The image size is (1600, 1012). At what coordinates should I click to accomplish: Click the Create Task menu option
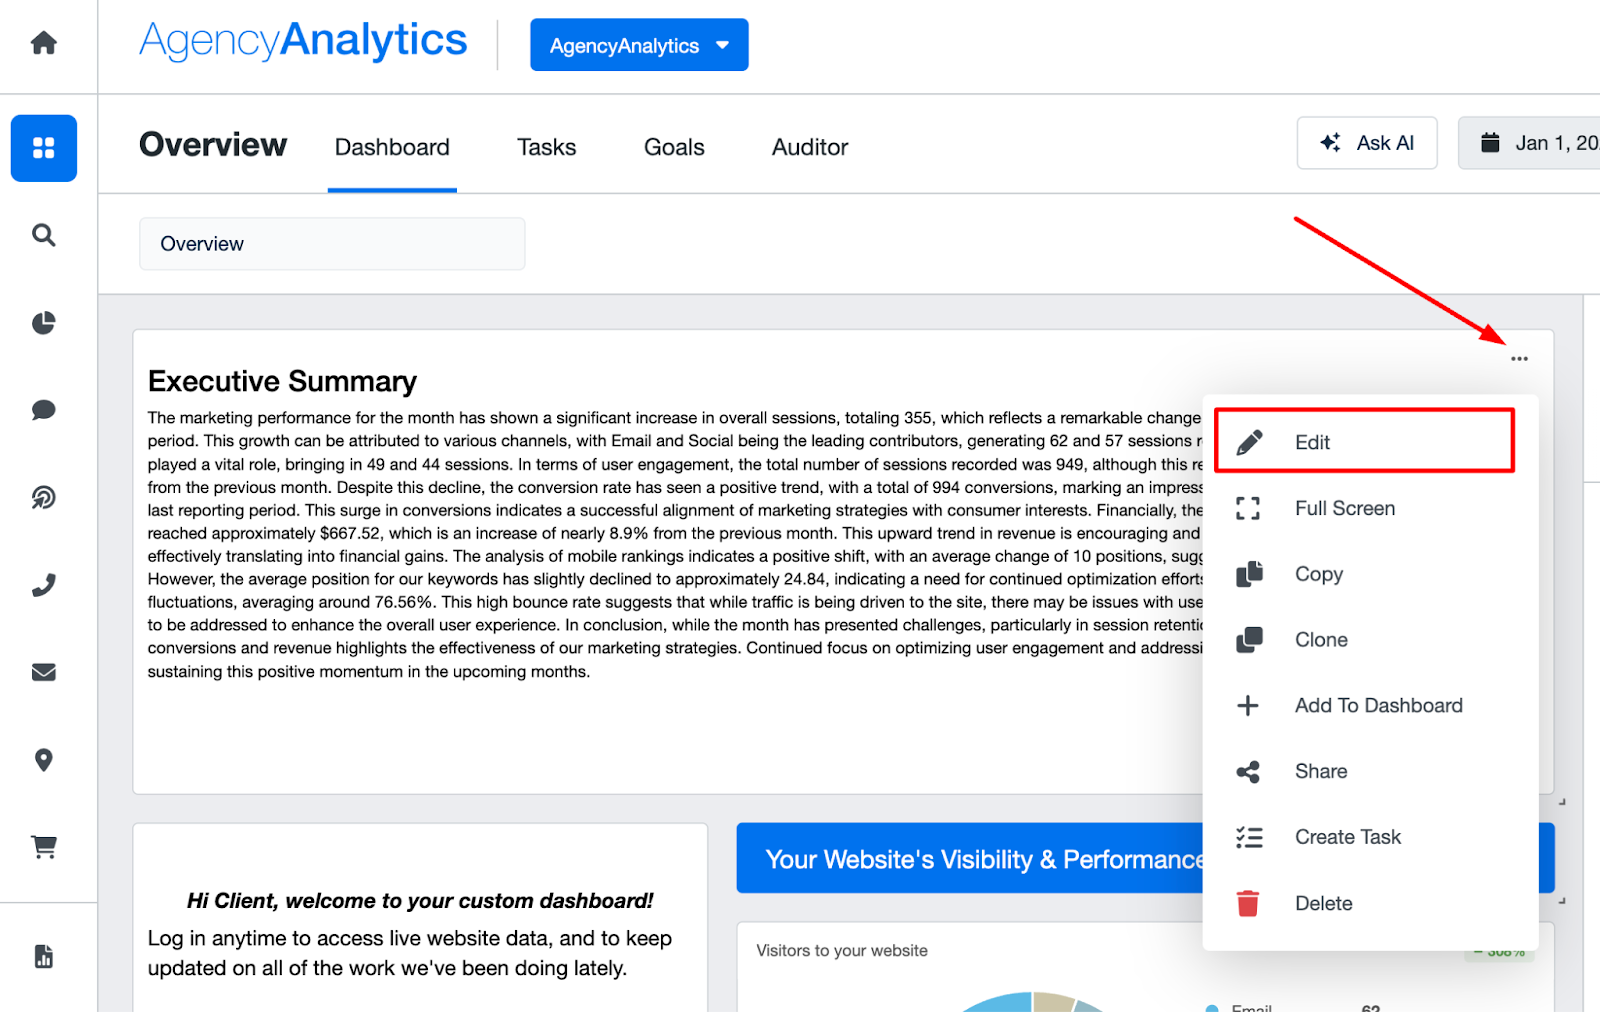point(1347,837)
